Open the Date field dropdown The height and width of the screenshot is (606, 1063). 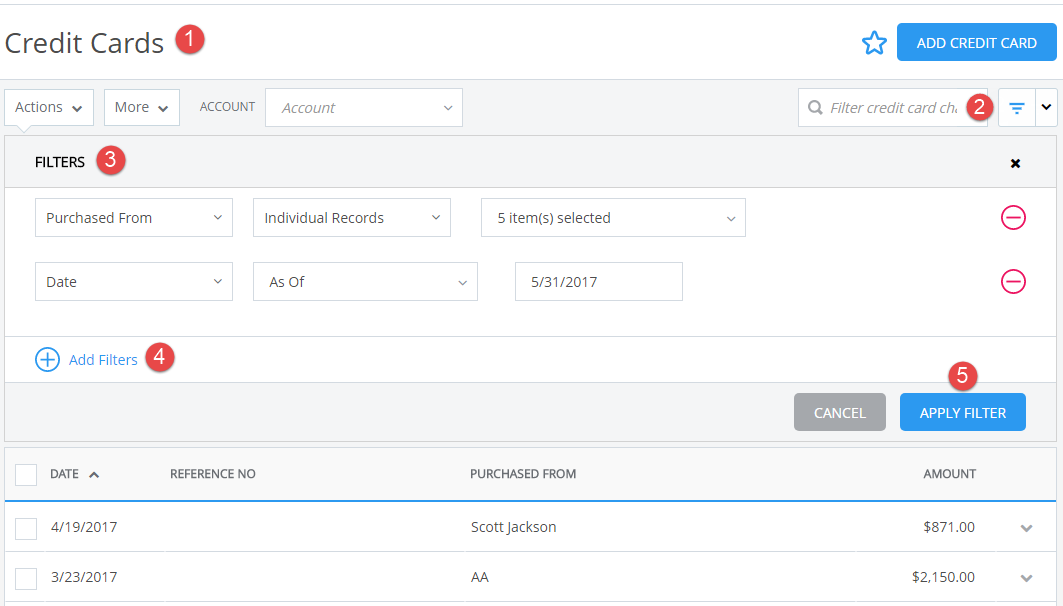tap(134, 281)
